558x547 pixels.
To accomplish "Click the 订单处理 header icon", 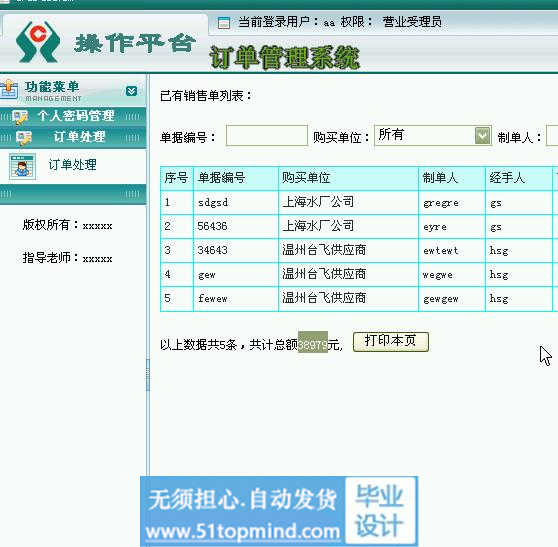I will tap(23, 138).
